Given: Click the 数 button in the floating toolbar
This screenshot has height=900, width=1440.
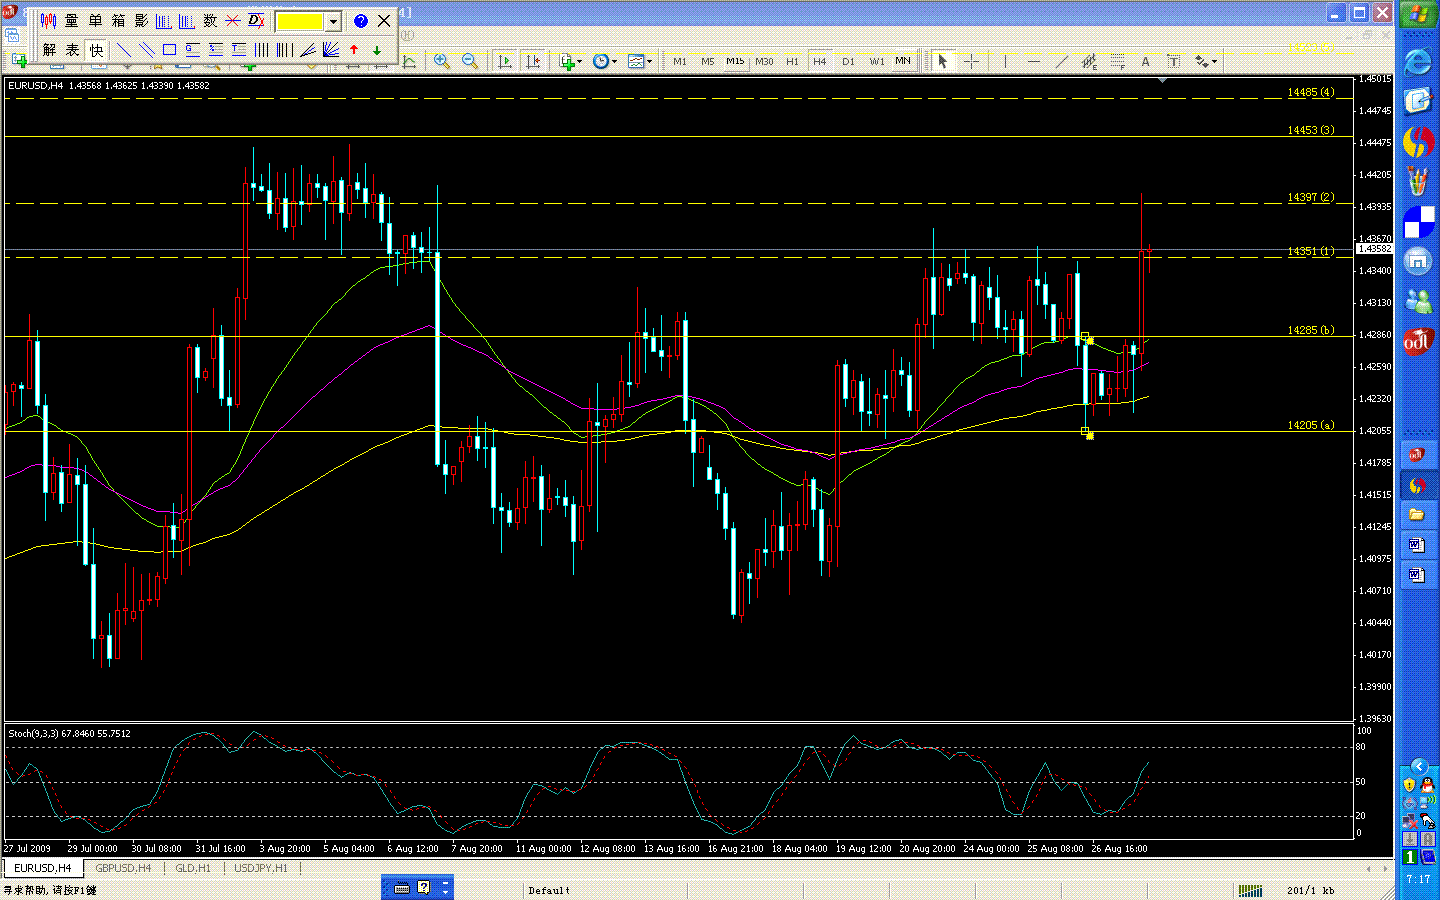Looking at the screenshot, I should click(210, 21).
